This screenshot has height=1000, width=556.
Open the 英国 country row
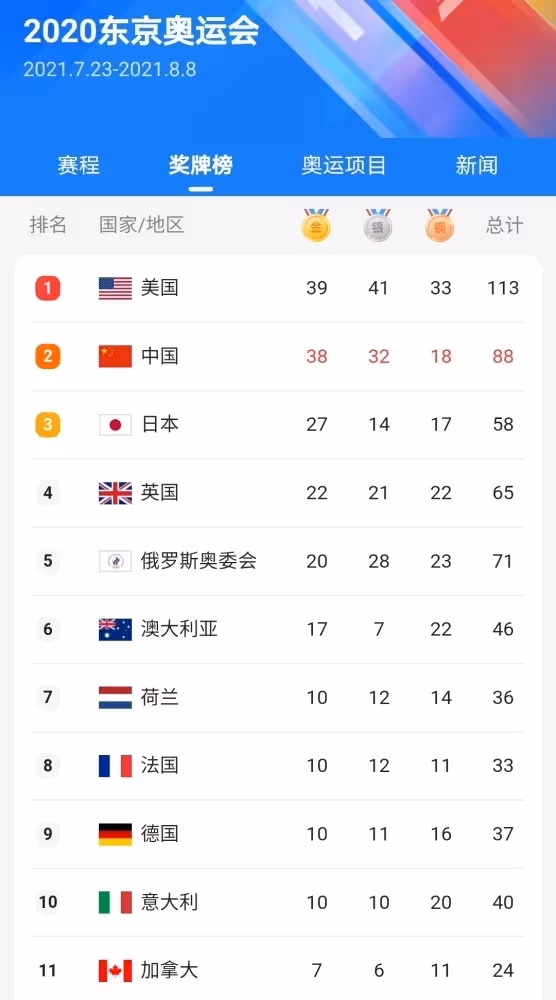[278, 493]
